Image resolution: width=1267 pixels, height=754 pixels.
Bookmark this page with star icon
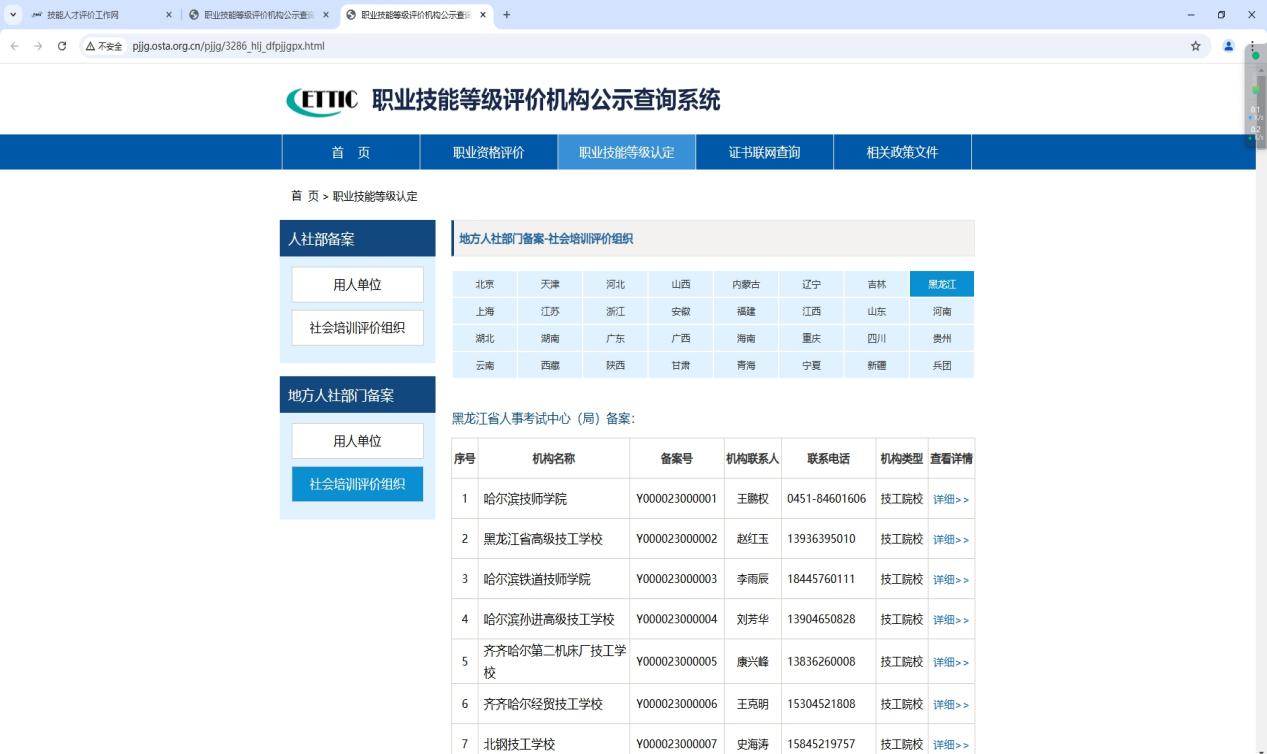tap(1195, 46)
